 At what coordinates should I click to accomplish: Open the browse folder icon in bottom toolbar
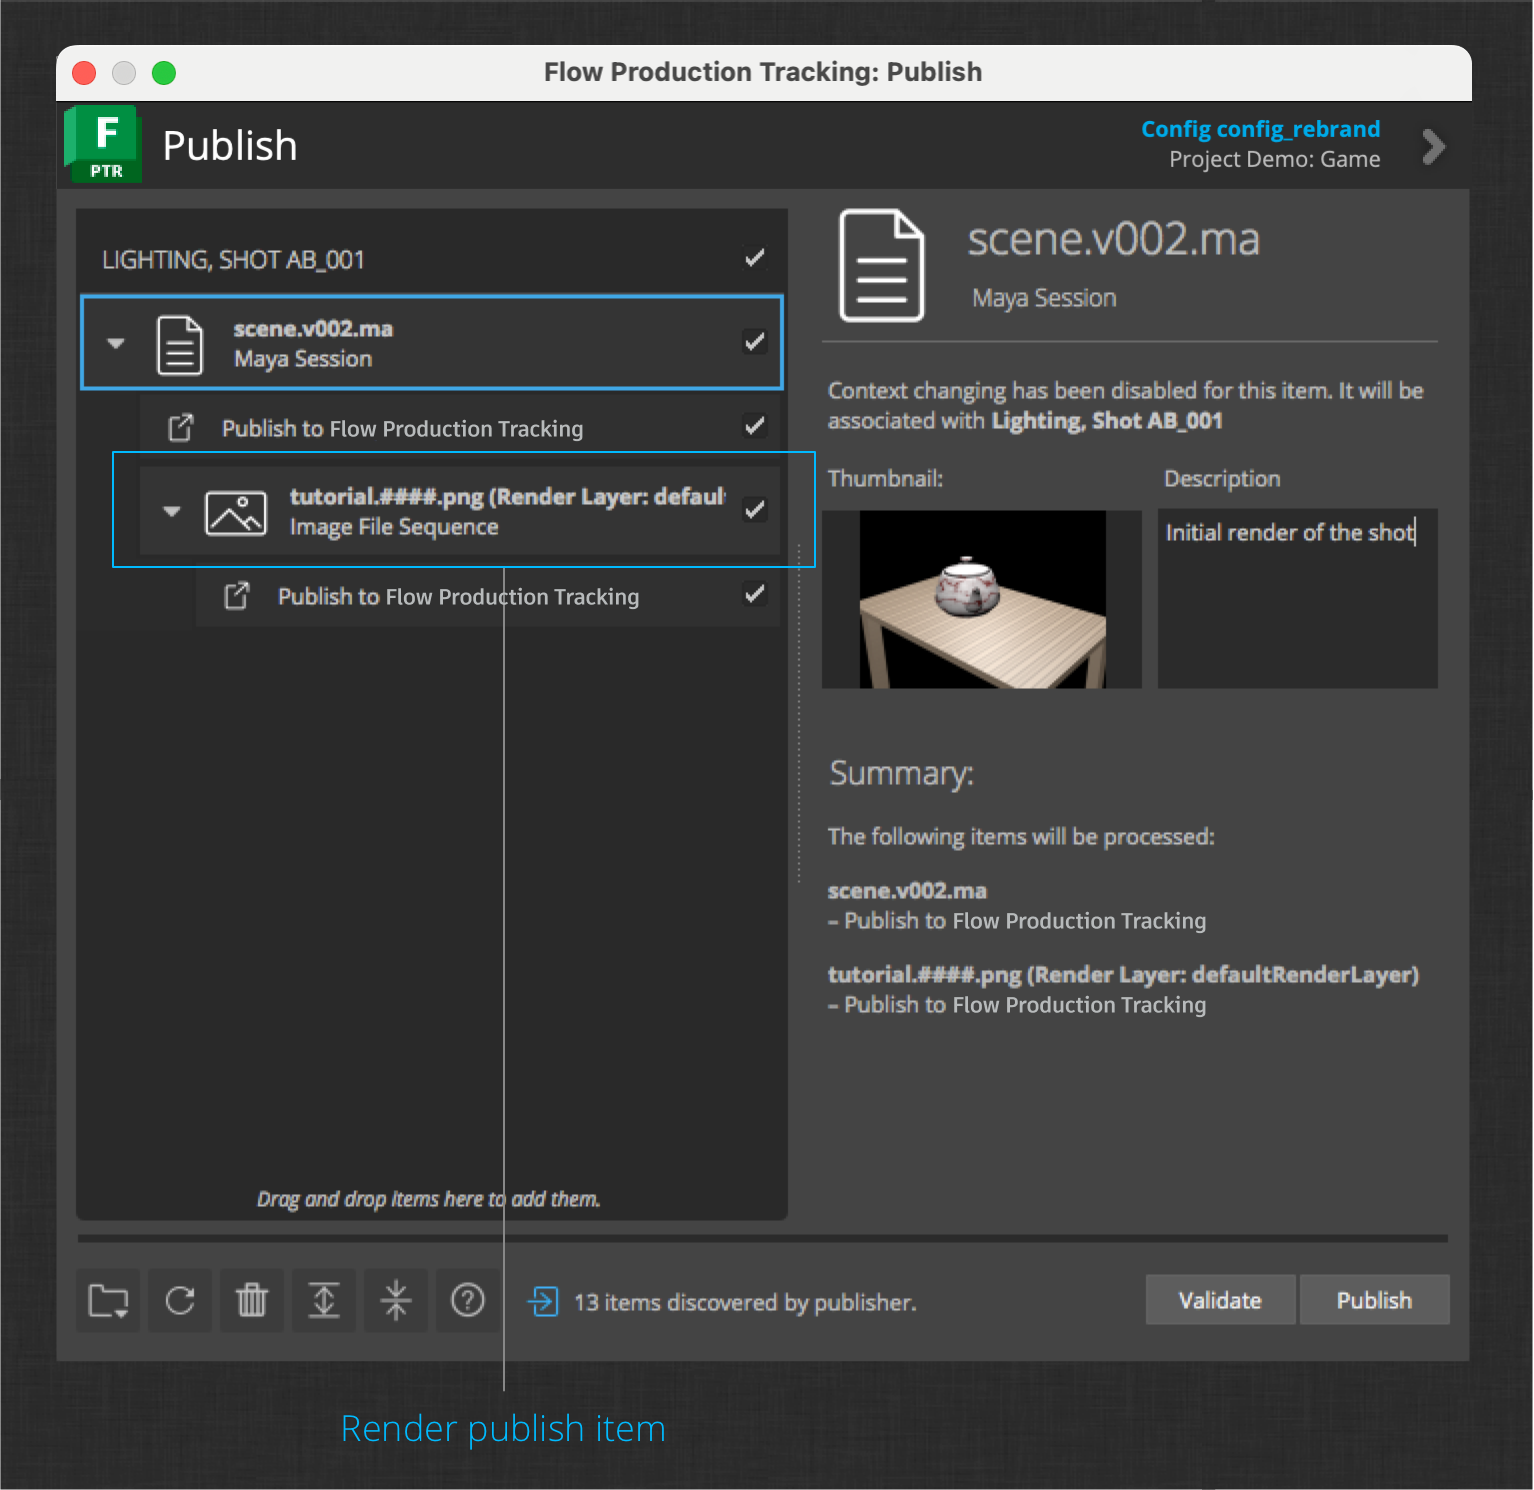109,1301
